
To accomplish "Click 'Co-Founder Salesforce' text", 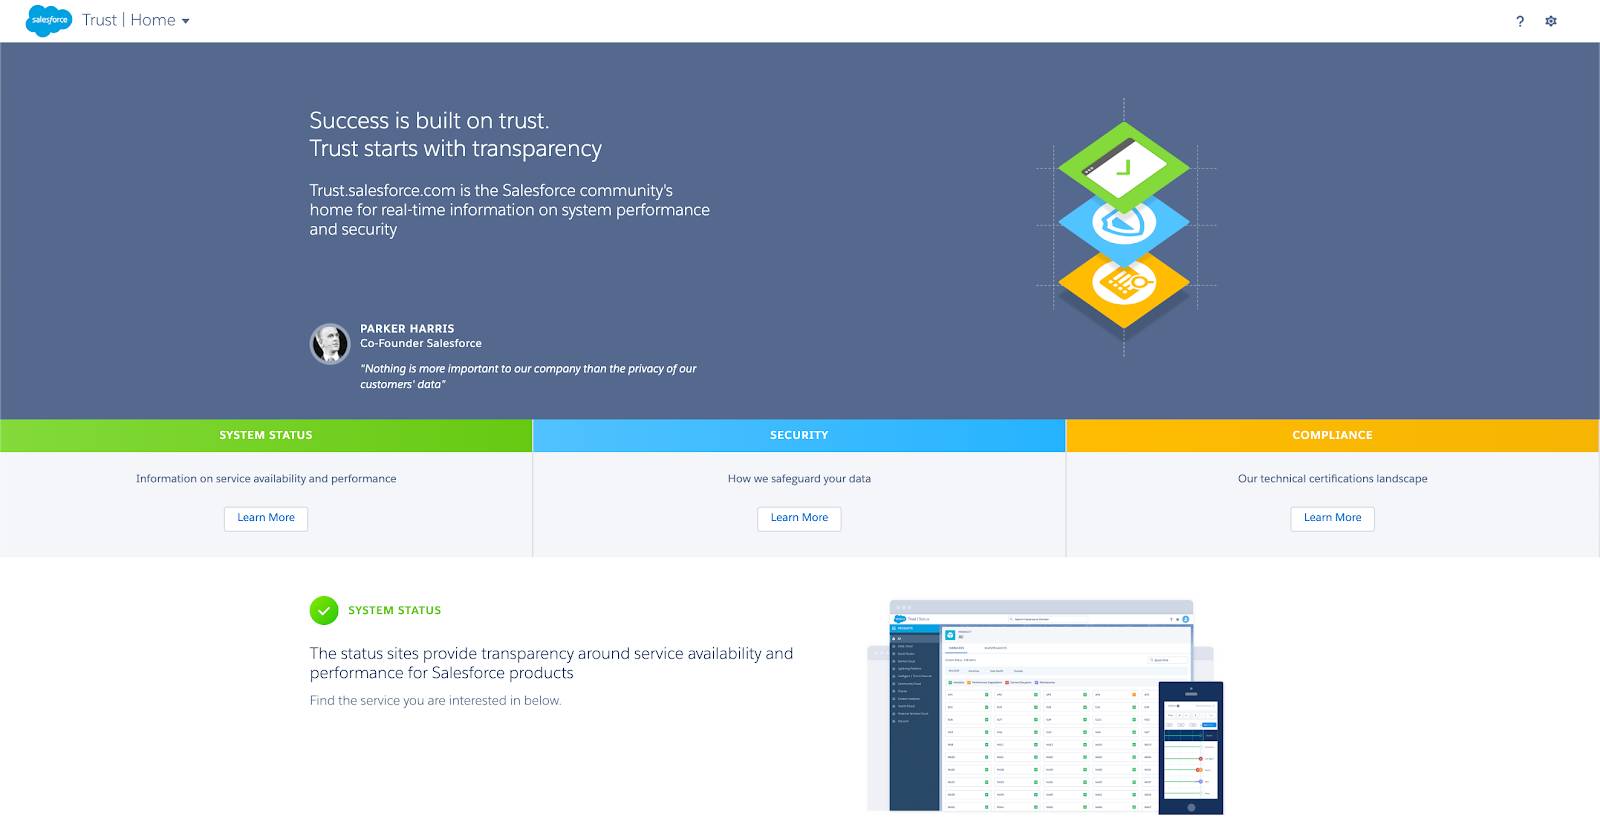I will [421, 343].
